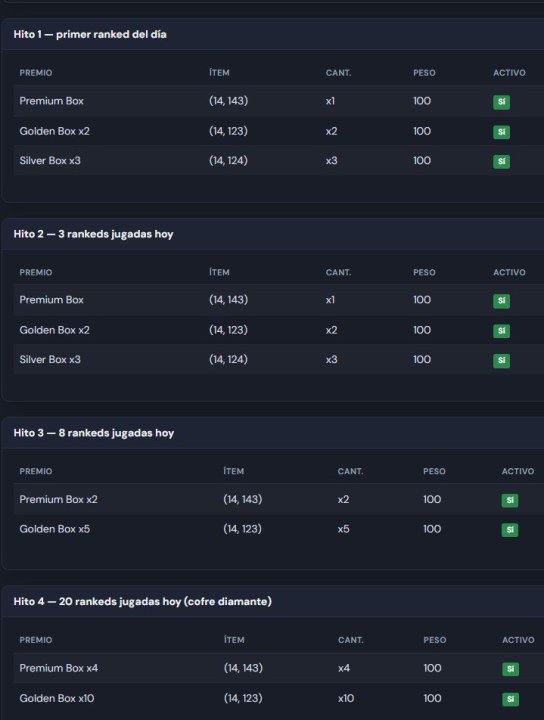The image size is (544, 720).
Task: Toggle Sí badge for Golden Box x10 in Hito 4
Action: tap(510, 699)
